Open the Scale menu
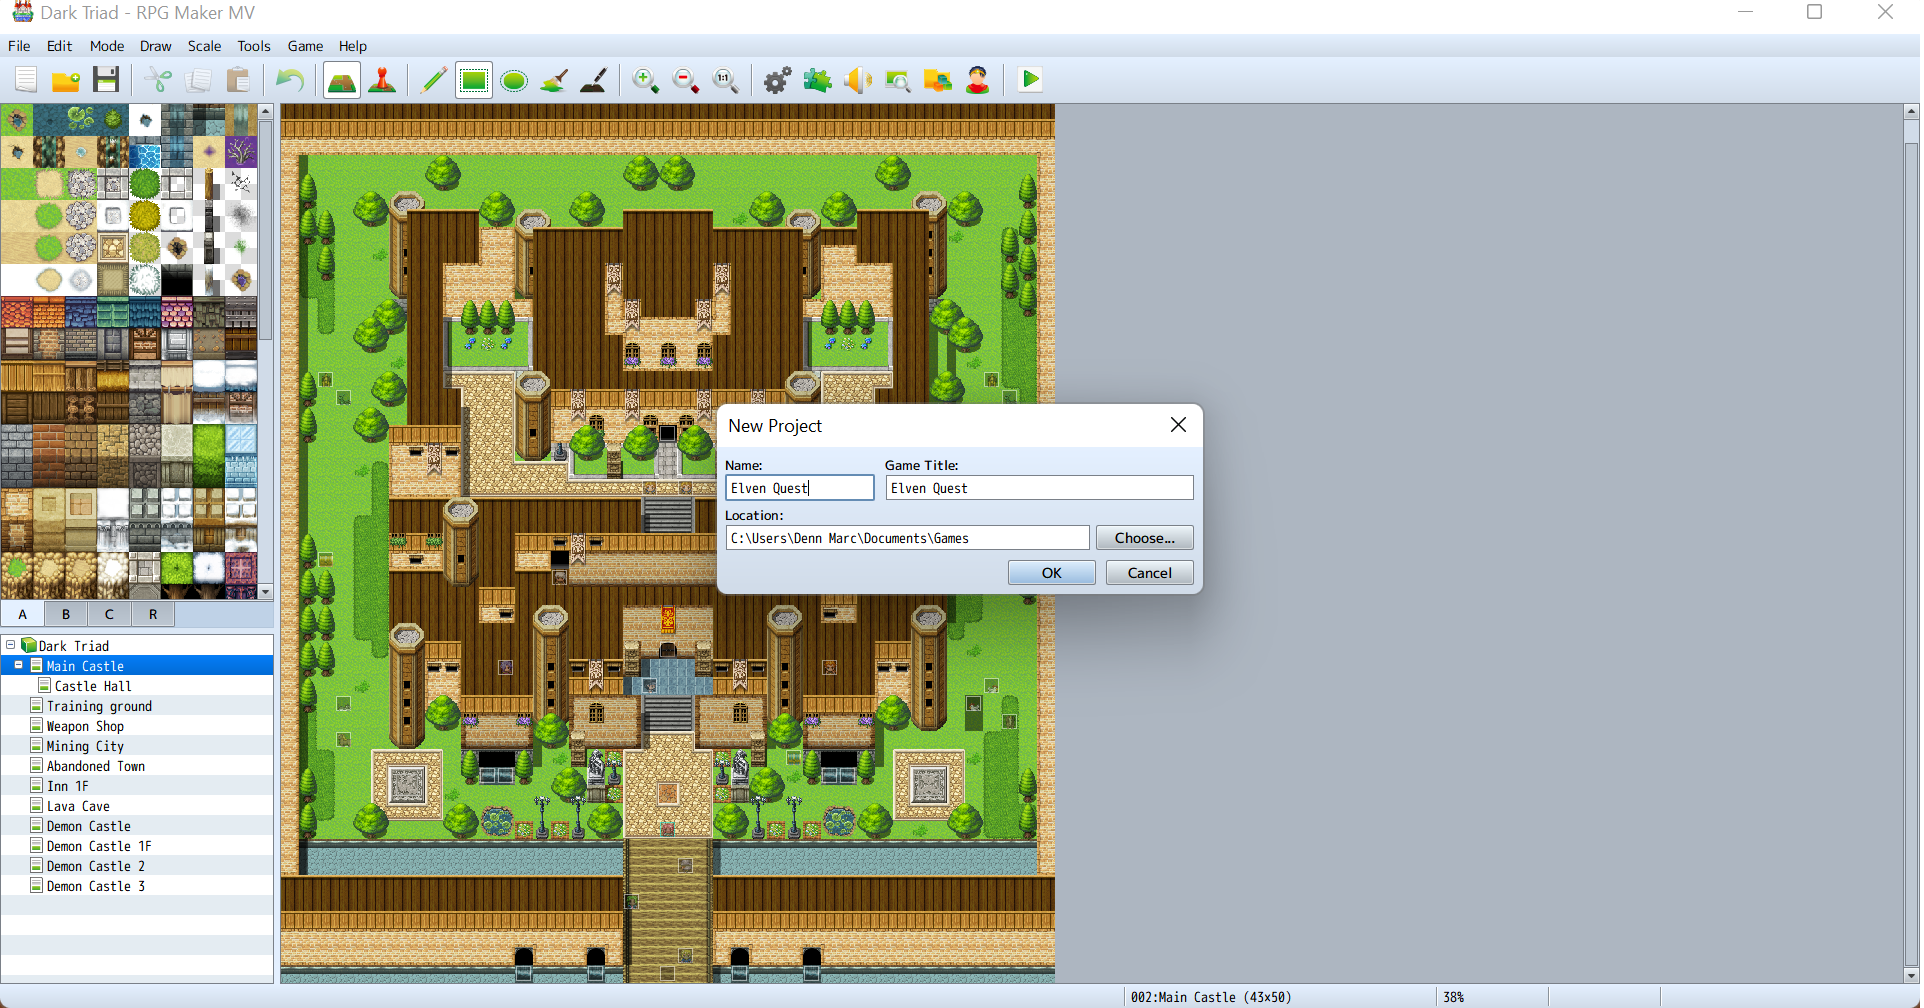Screen dimensions: 1924x1008 coord(204,46)
